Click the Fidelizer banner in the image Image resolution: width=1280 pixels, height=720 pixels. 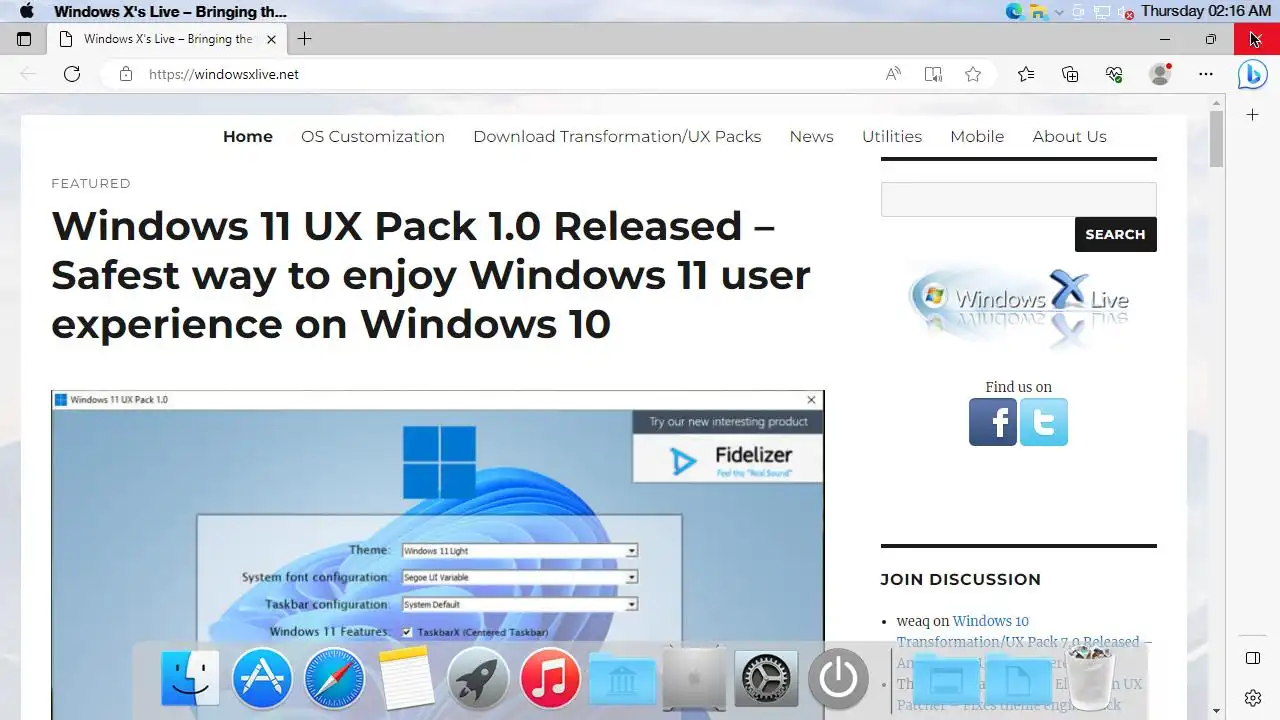728,460
